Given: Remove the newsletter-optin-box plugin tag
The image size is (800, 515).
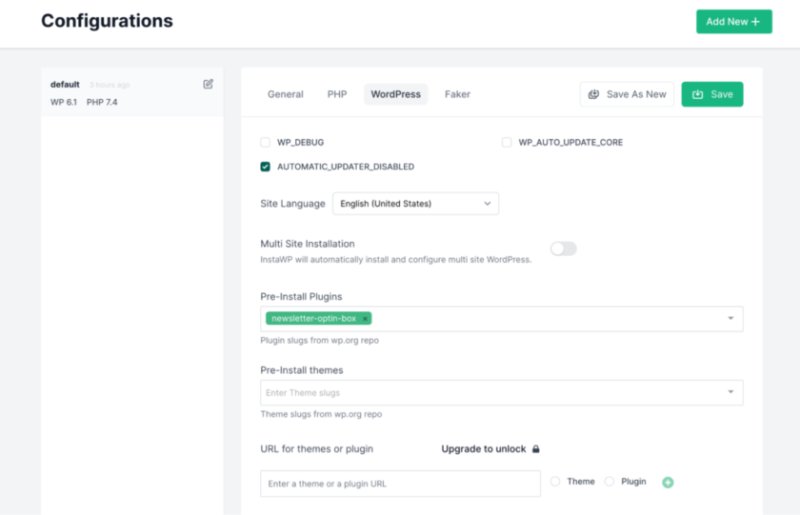Looking at the screenshot, I should [365, 318].
